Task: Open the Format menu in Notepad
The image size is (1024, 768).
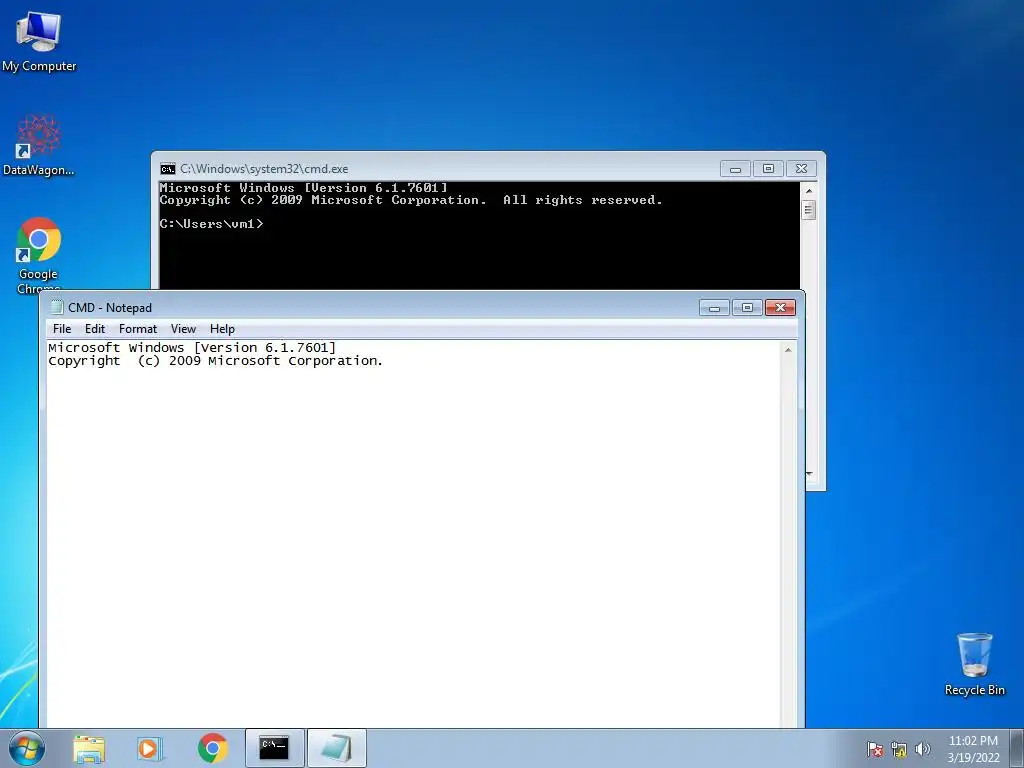Action: [138, 329]
